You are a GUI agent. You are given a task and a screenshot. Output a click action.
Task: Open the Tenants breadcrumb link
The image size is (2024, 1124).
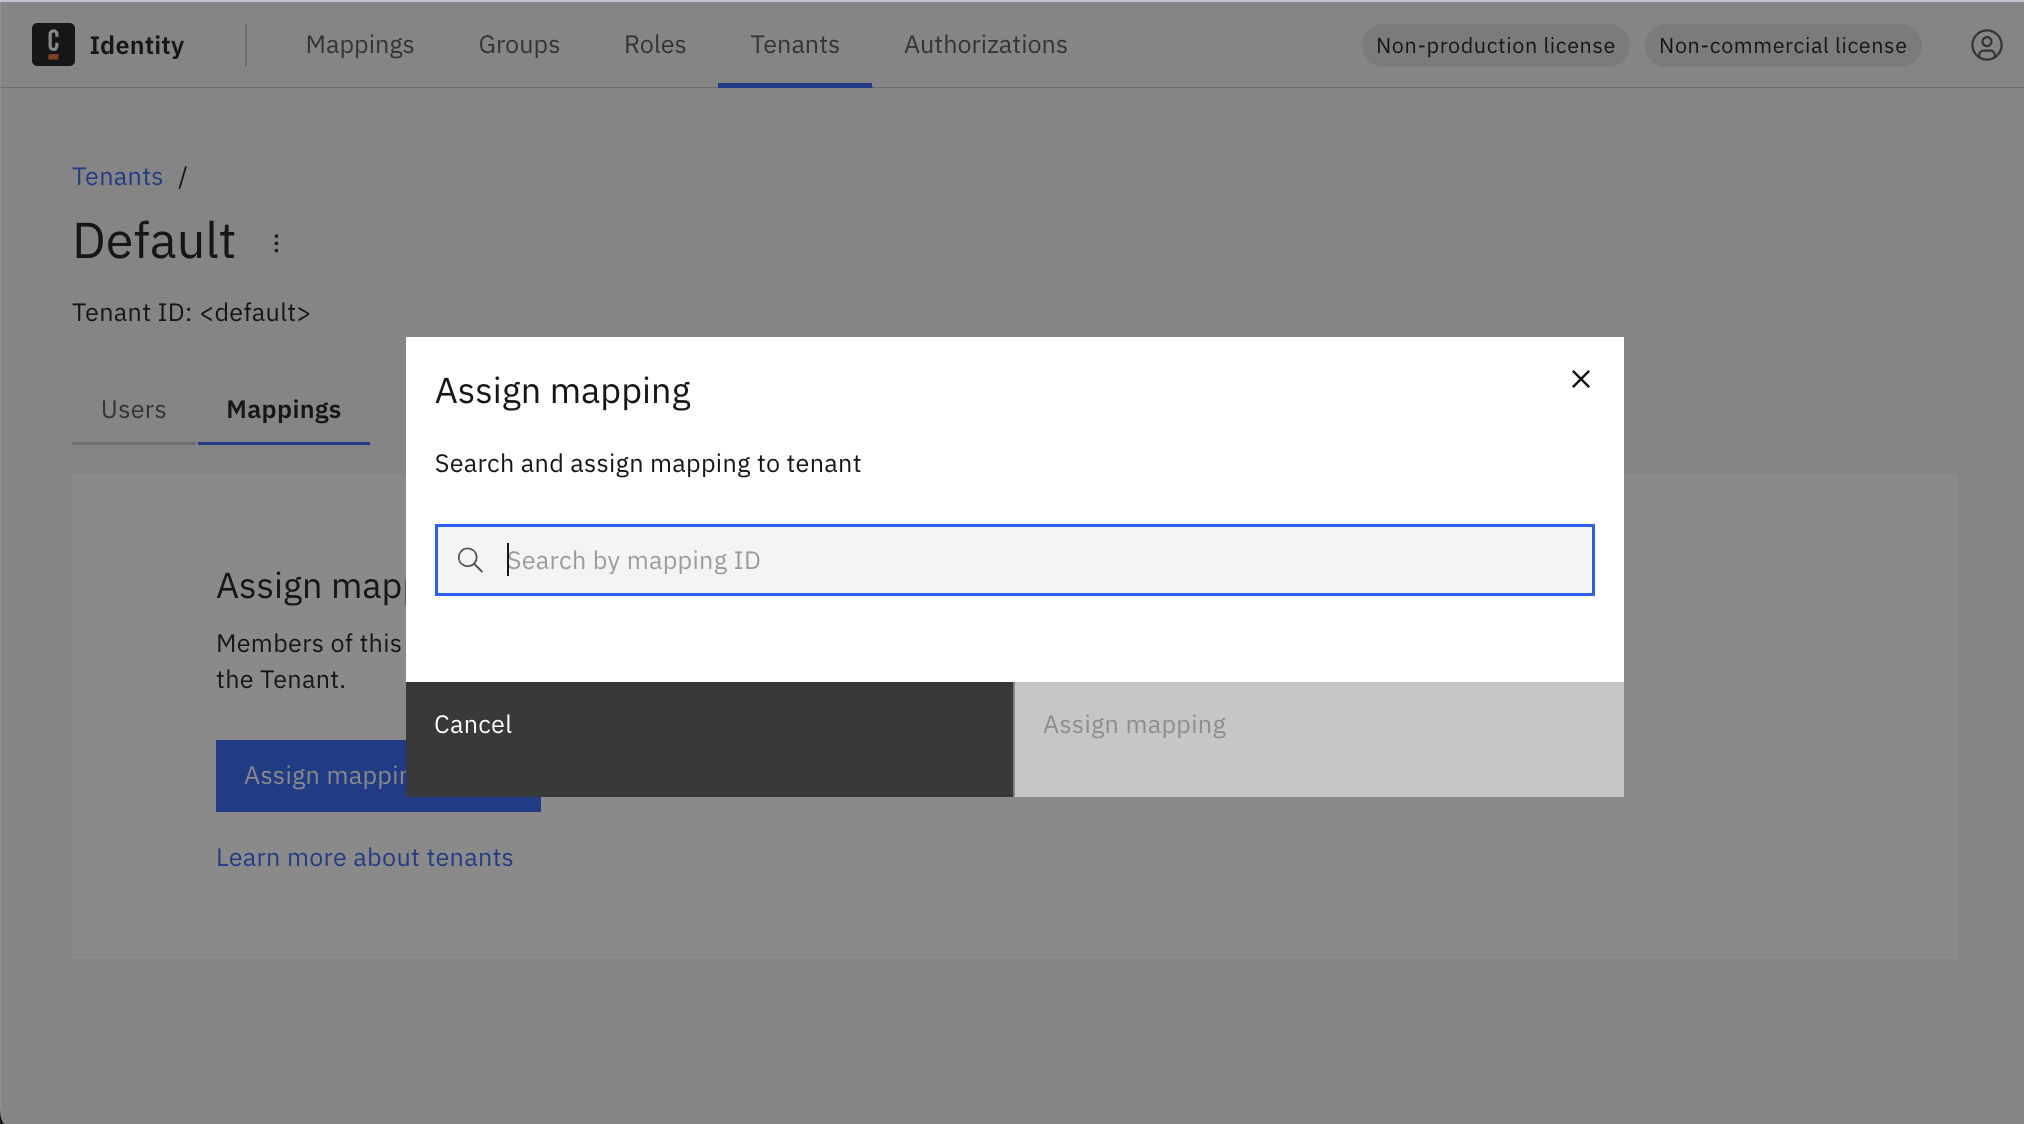pyautogui.click(x=117, y=176)
